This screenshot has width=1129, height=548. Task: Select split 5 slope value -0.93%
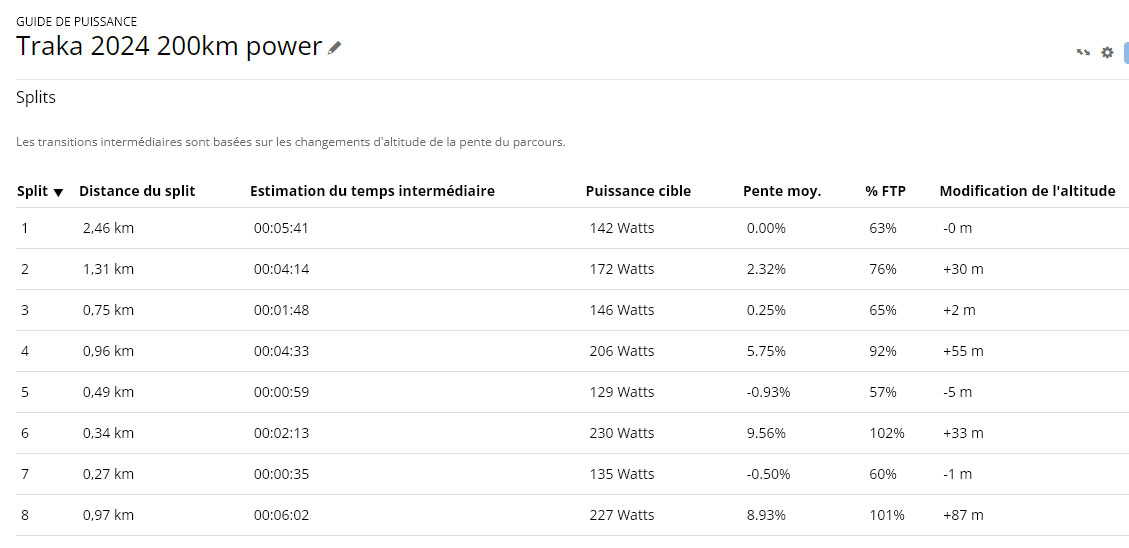click(768, 392)
